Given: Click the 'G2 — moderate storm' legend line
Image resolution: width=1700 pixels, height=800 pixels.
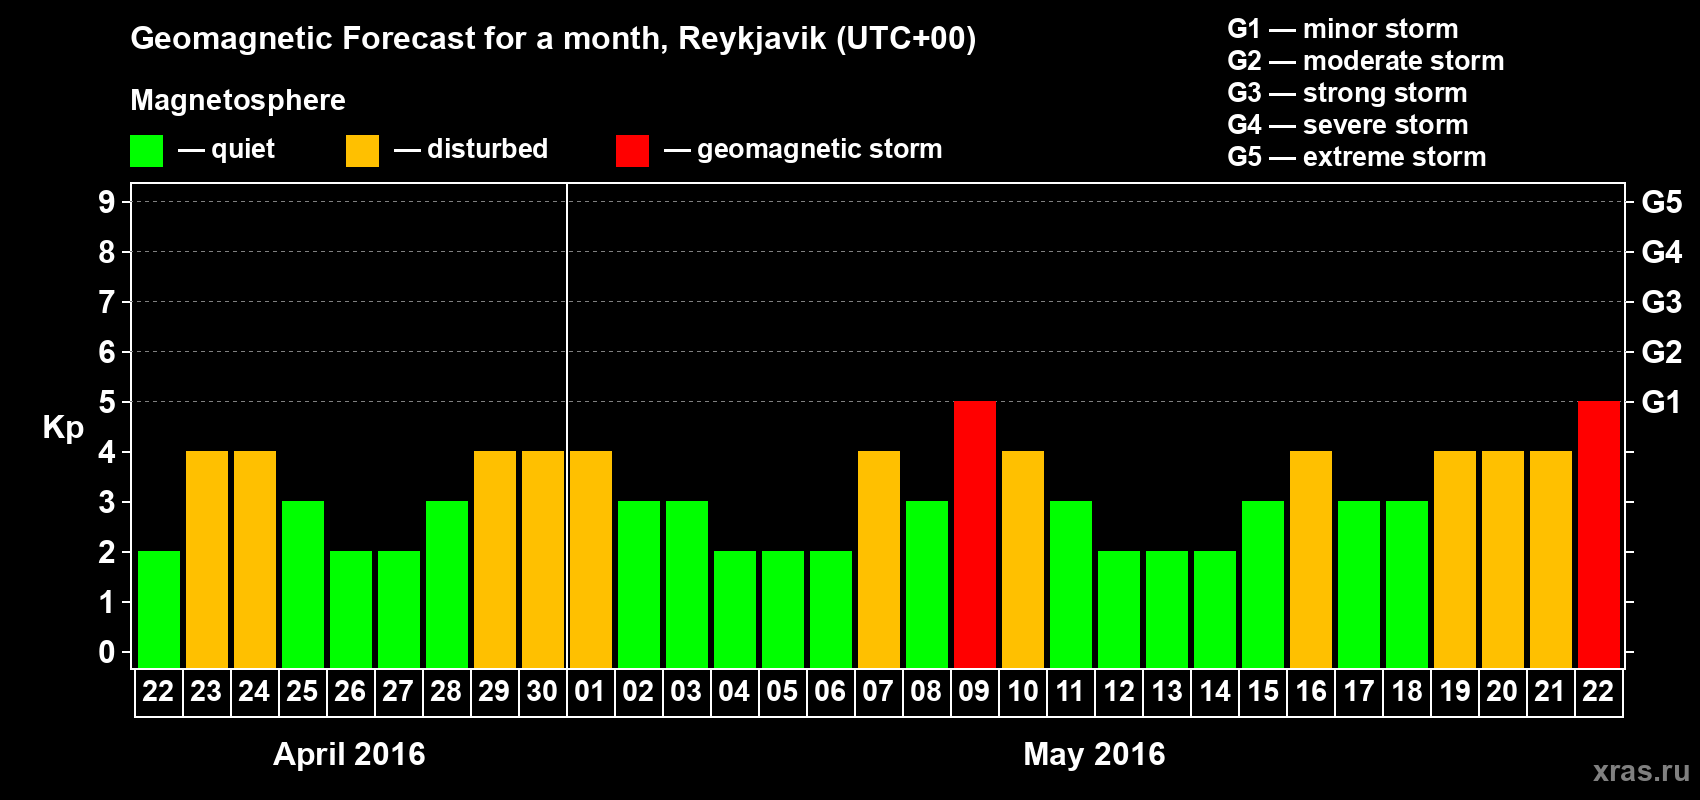Looking at the screenshot, I should click(1366, 61).
